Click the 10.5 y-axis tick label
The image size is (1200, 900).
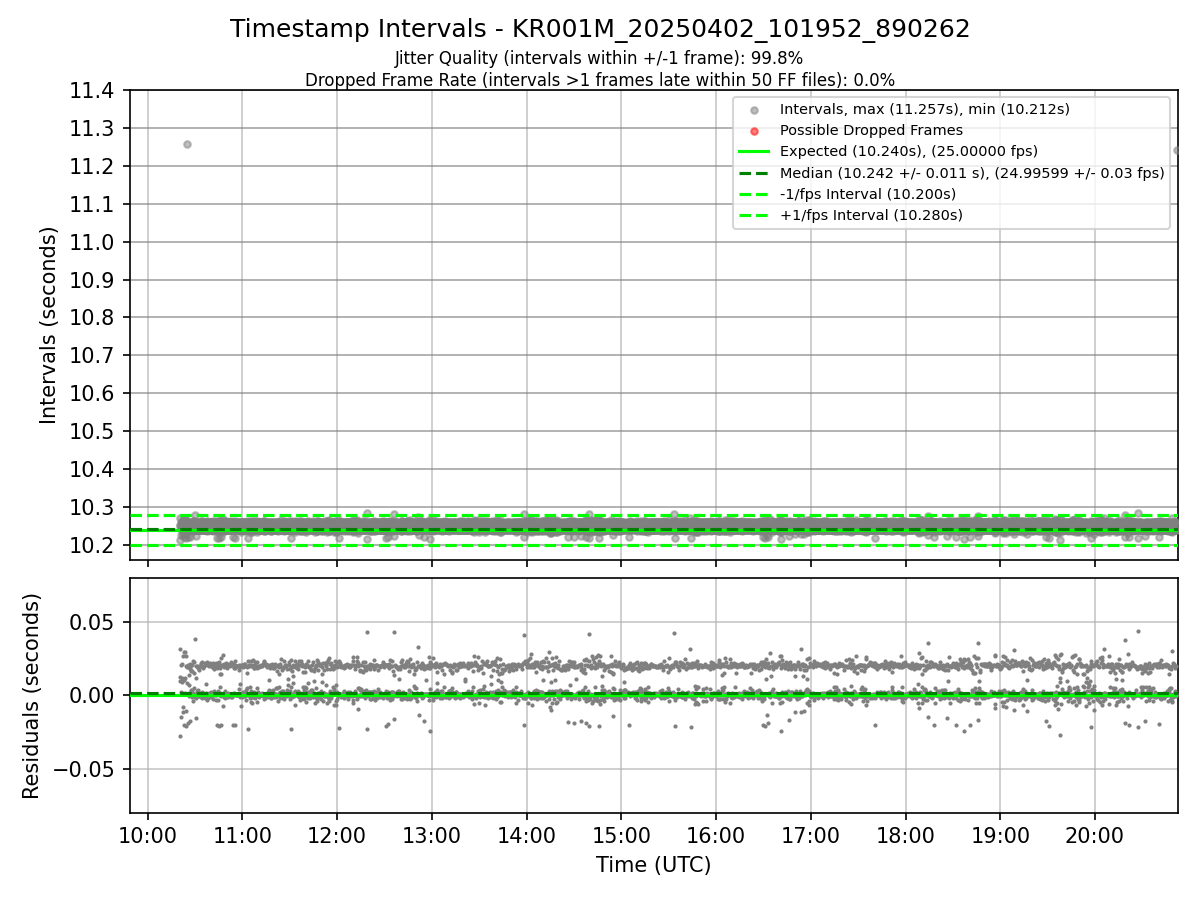[x=94, y=431]
